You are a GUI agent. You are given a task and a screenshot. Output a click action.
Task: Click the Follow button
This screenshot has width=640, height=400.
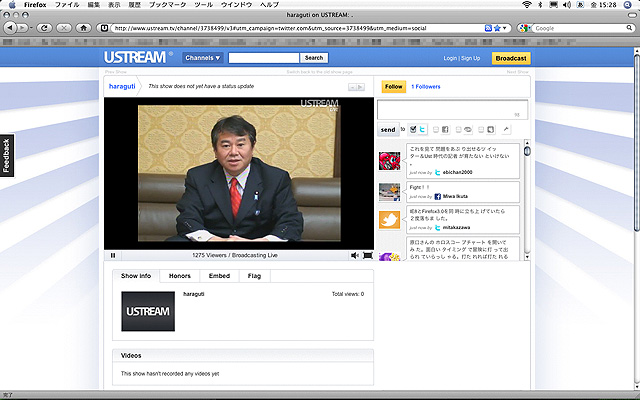pyautogui.click(x=393, y=87)
